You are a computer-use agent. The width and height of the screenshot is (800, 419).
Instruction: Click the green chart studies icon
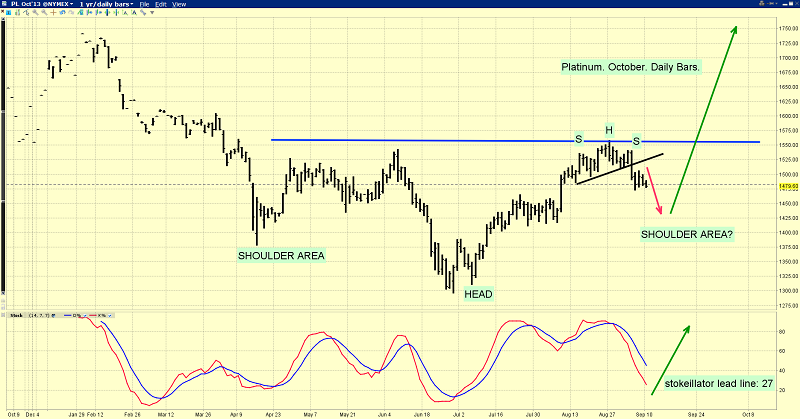pyautogui.click(x=81, y=12)
